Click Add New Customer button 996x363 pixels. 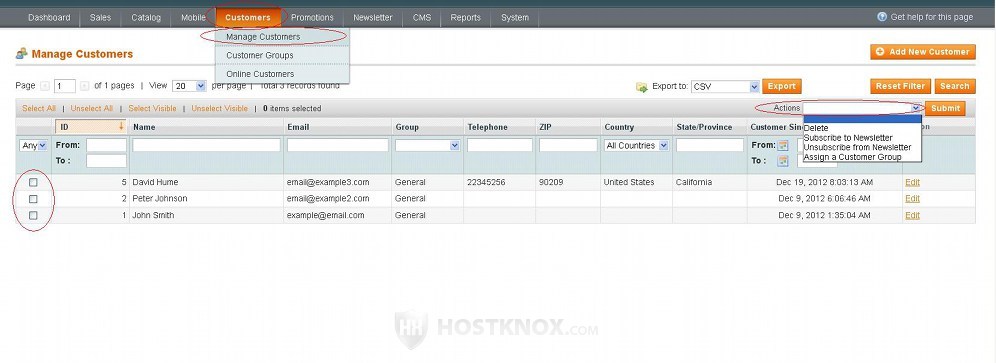click(x=923, y=52)
